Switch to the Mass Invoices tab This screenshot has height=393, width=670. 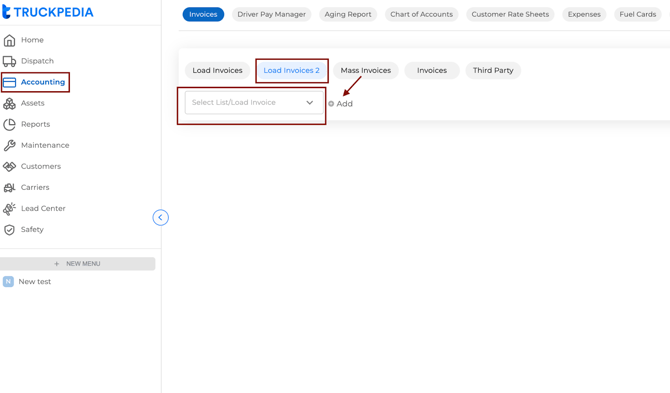coord(366,70)
